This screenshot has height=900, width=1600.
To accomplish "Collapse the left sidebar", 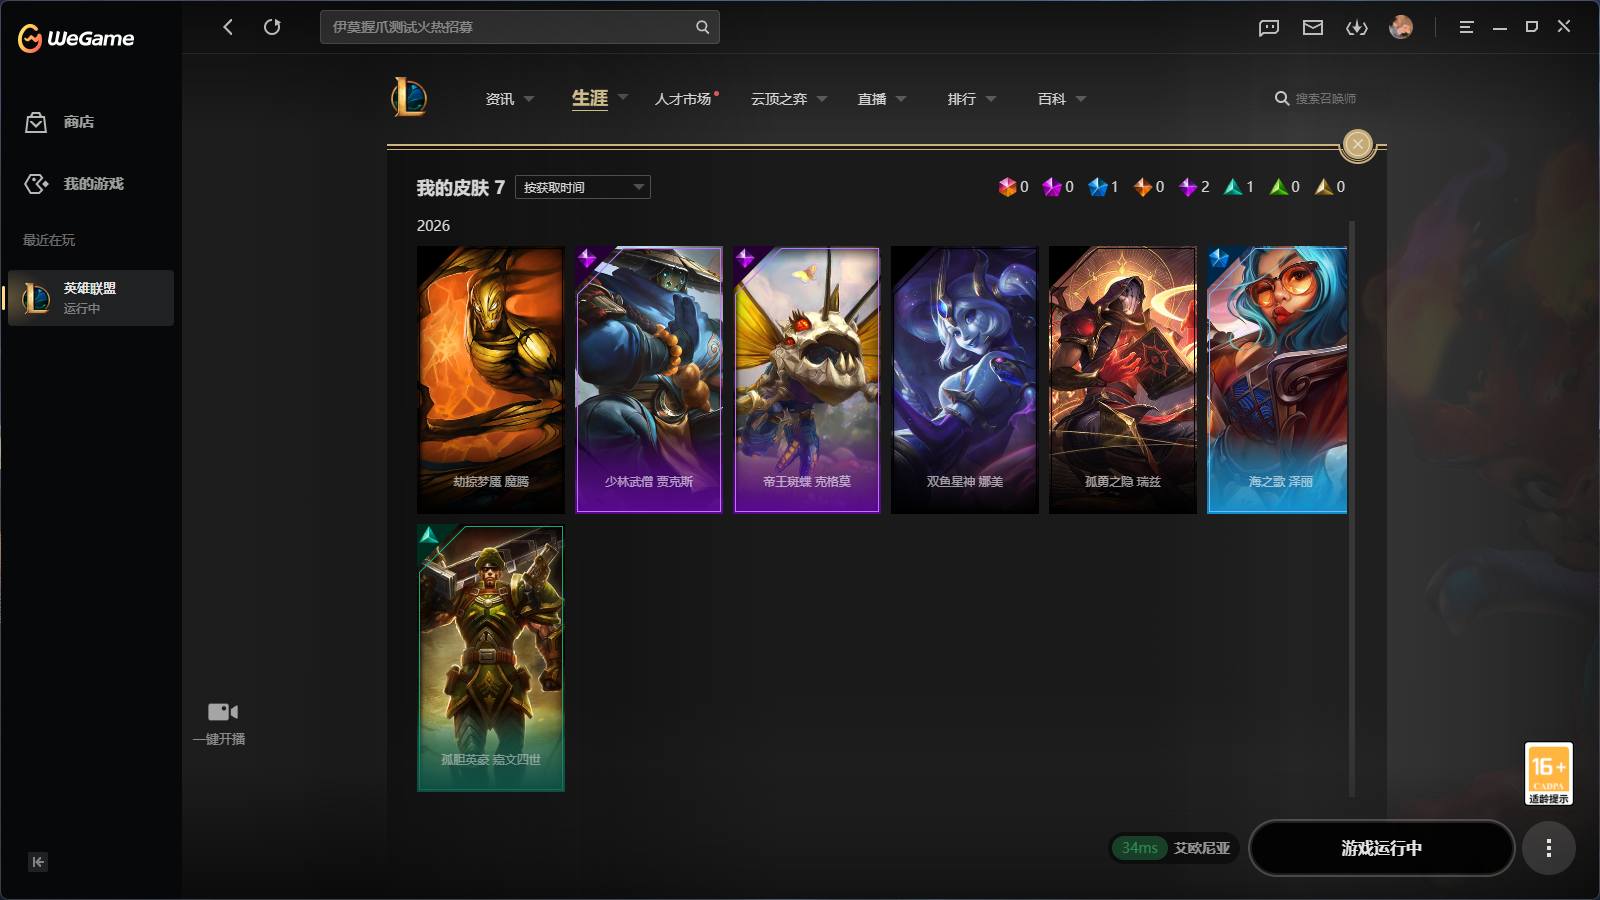I will click(38, 862).
